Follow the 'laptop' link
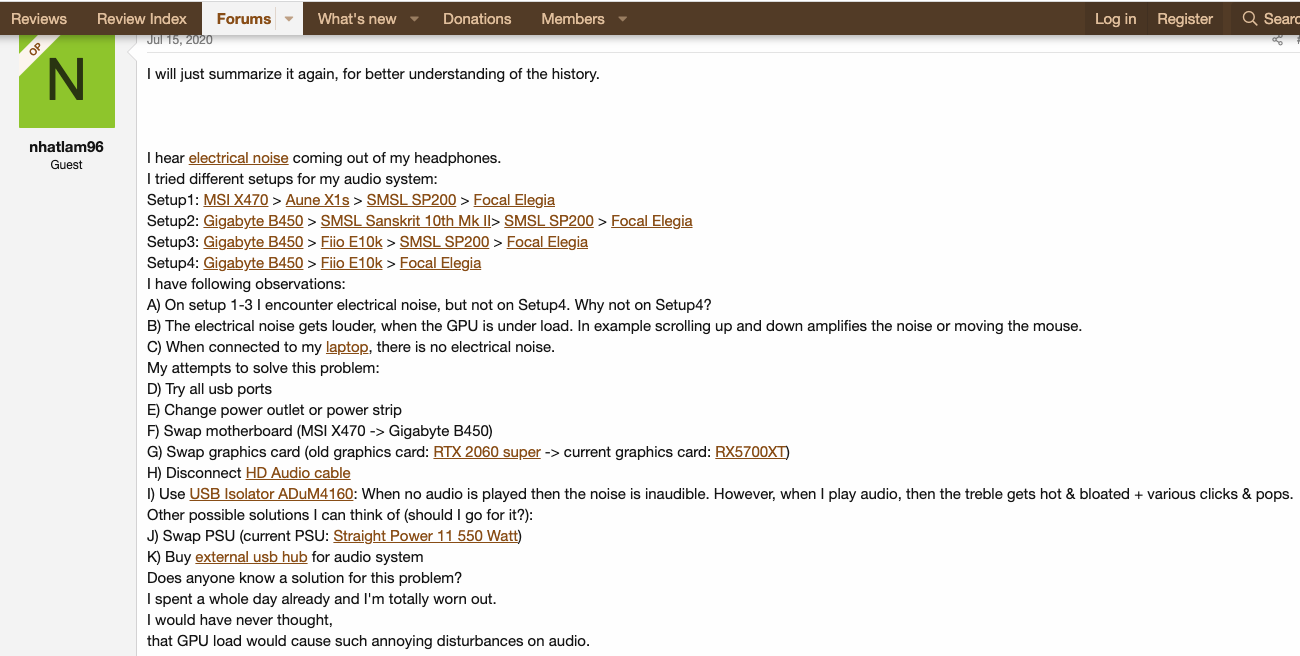Screen dimensions: 1300x656 tap(347, 347)
